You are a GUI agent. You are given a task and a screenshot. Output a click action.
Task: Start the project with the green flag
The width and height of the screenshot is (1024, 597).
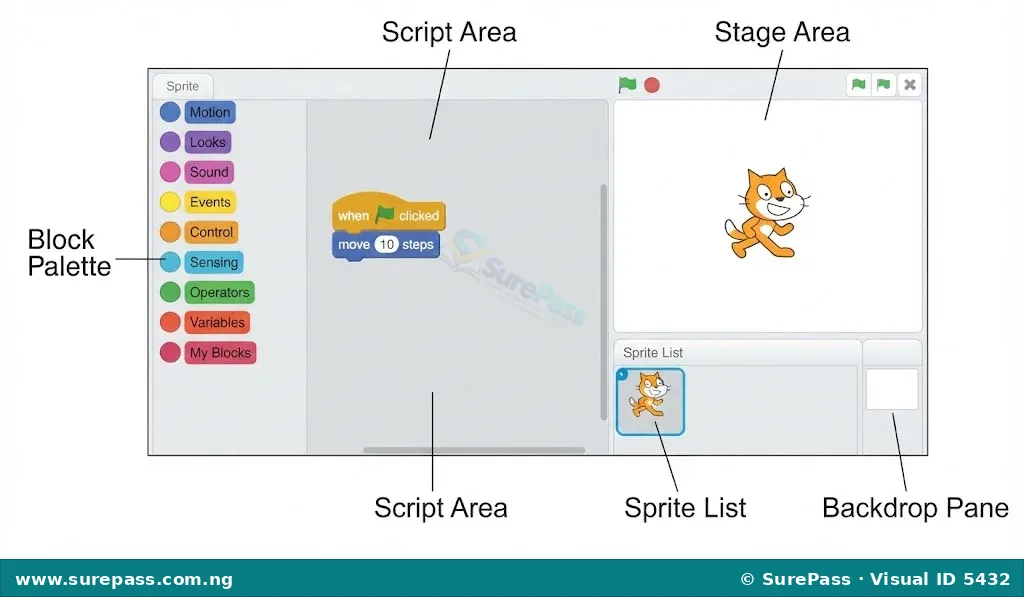tap(627, 84)
